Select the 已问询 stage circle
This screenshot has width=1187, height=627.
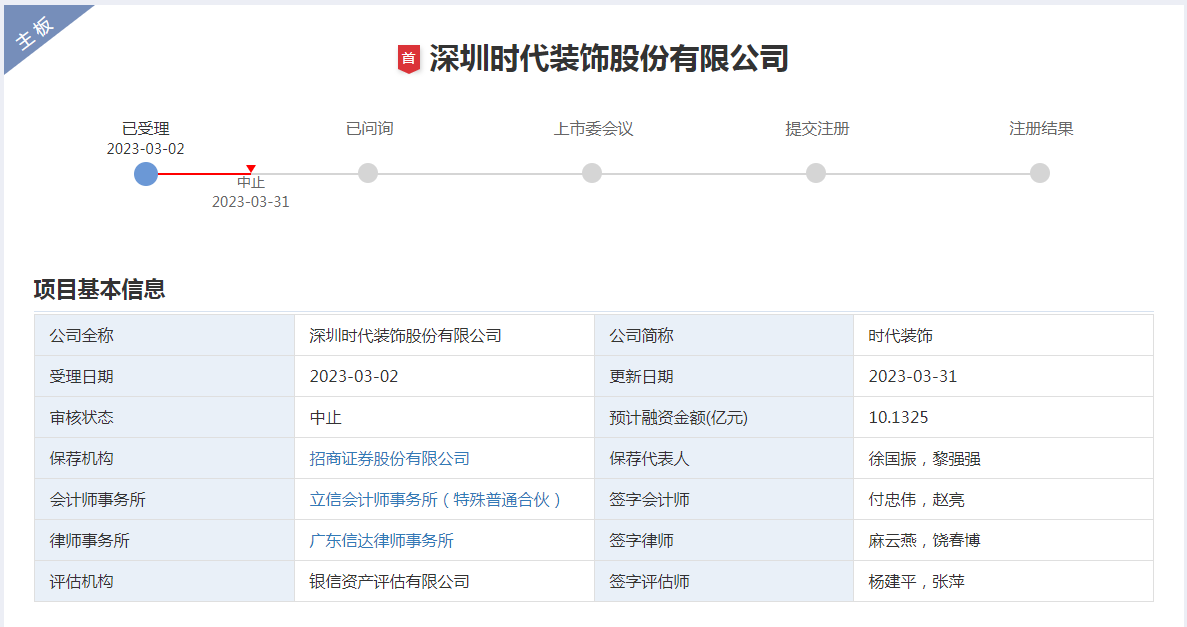click(x=368, y=173)
